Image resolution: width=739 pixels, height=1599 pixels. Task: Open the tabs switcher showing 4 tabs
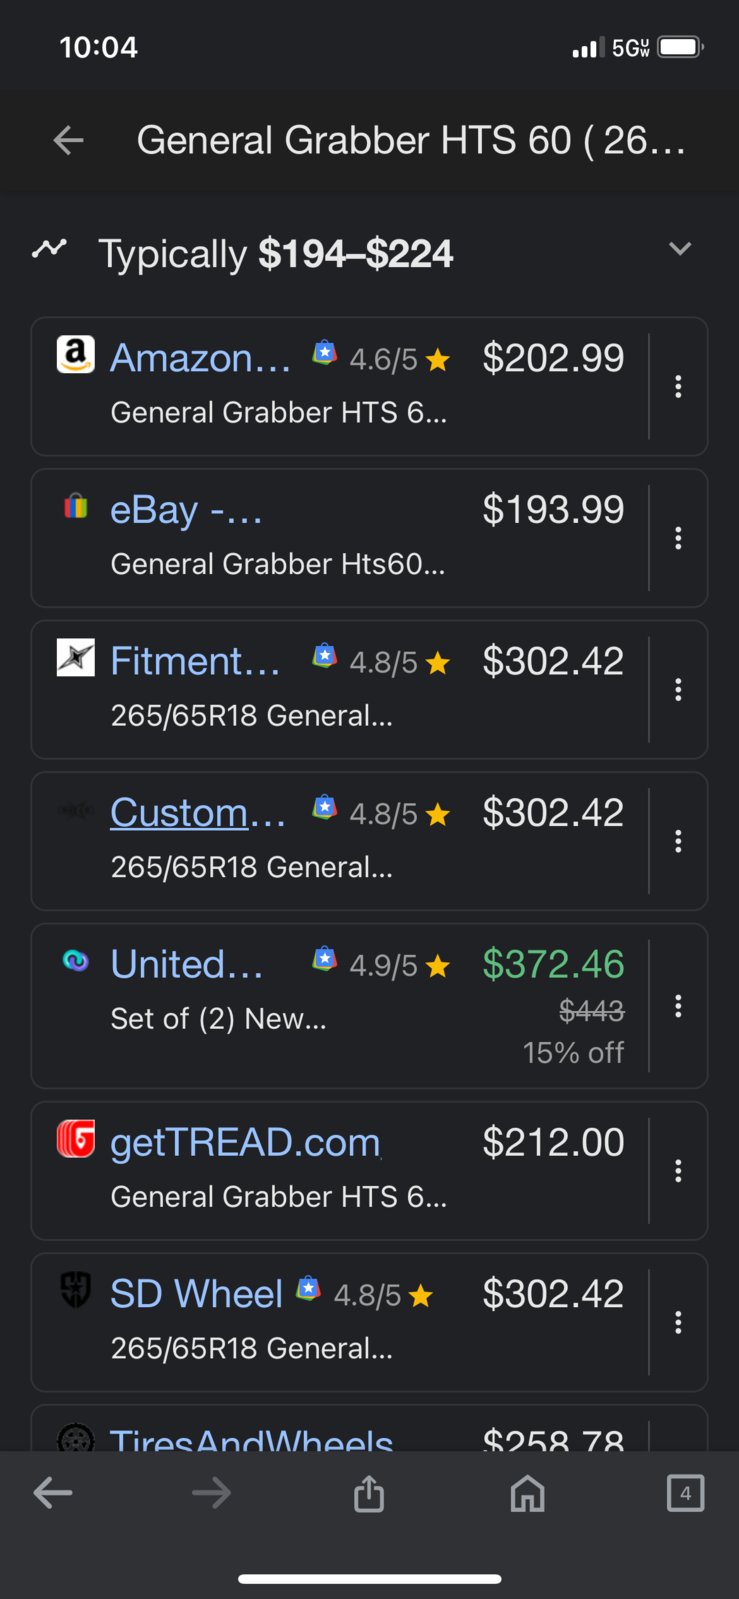(685, 1493)
